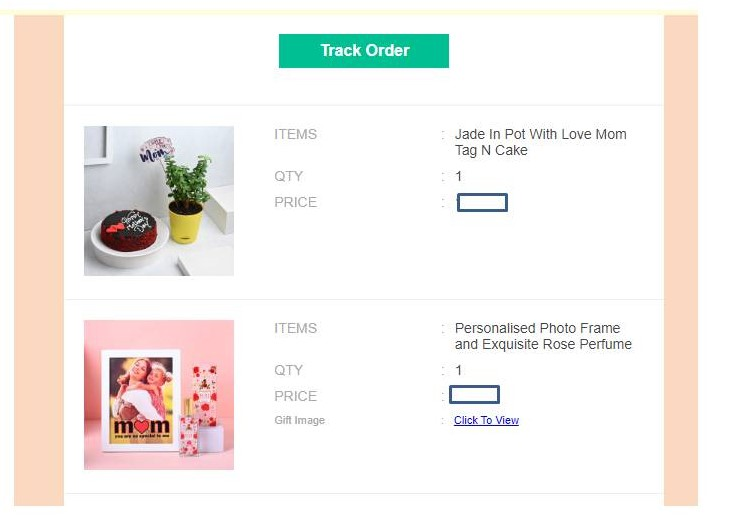Click the quantity value of the jade pot item
The image size is (734, 524).
459,176
